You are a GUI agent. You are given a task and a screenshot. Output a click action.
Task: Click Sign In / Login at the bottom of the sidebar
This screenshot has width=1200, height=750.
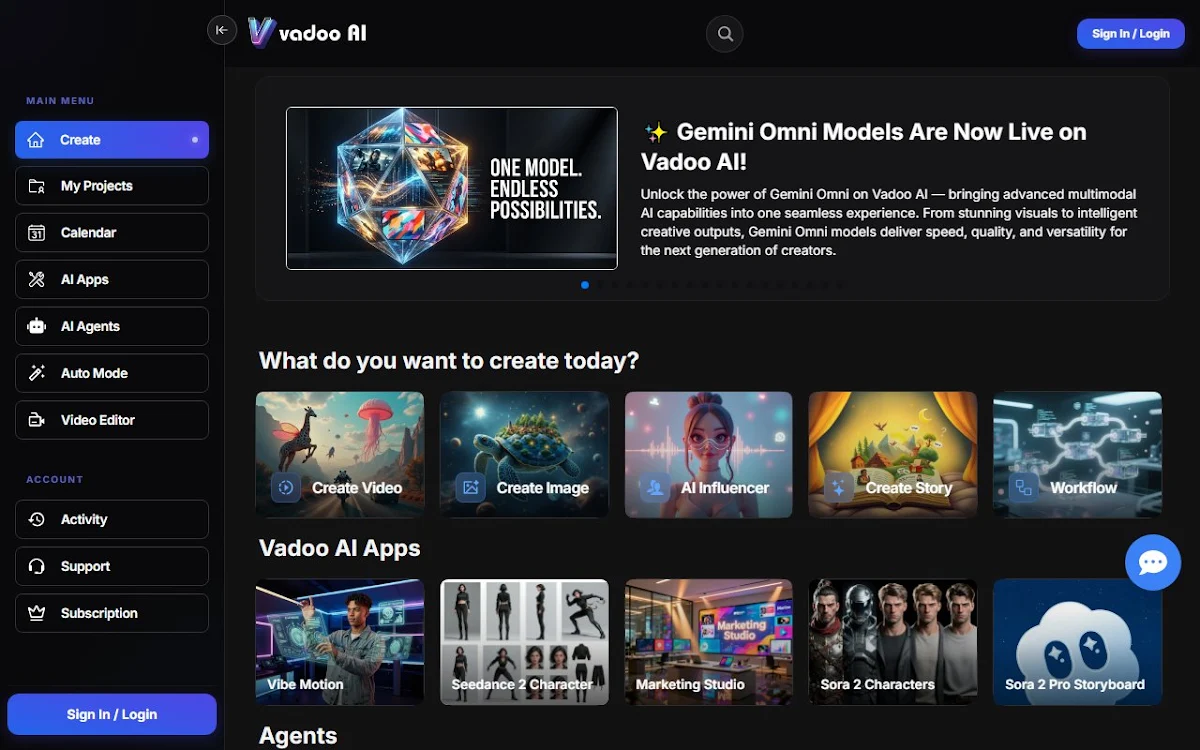pos(112,715)
